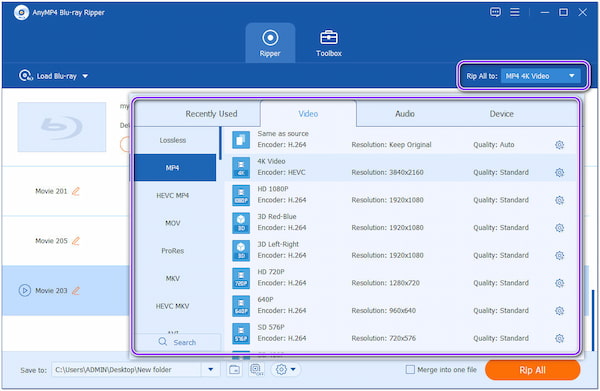Viewport: 600px width, 391px height.
Task: Open the Toolbox section
Action: (329, 43)
